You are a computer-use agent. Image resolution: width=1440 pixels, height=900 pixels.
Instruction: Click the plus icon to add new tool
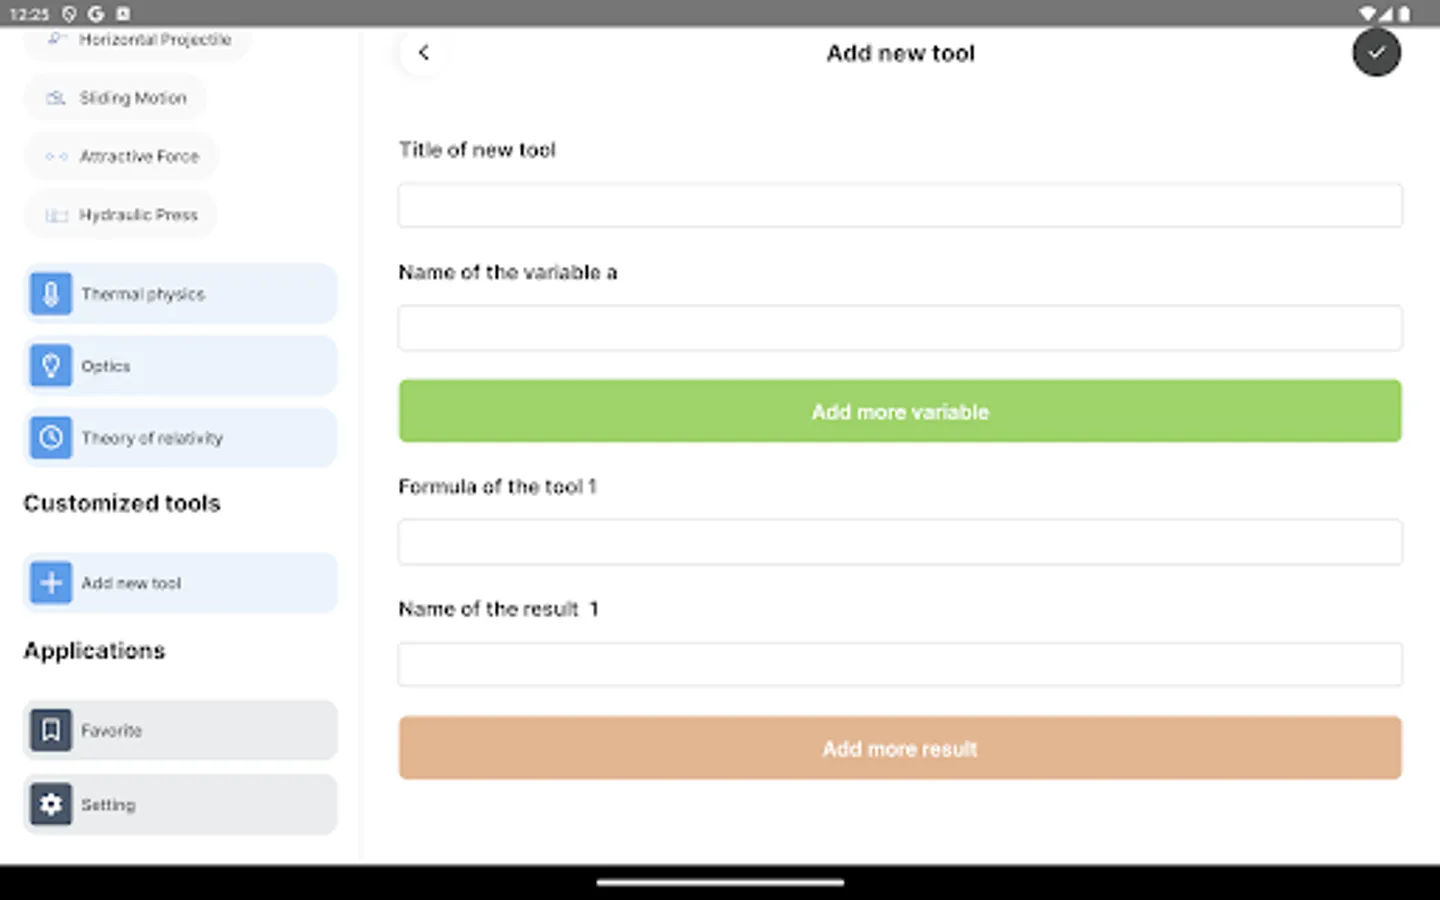pyautogui.click(x=50, y=582)
